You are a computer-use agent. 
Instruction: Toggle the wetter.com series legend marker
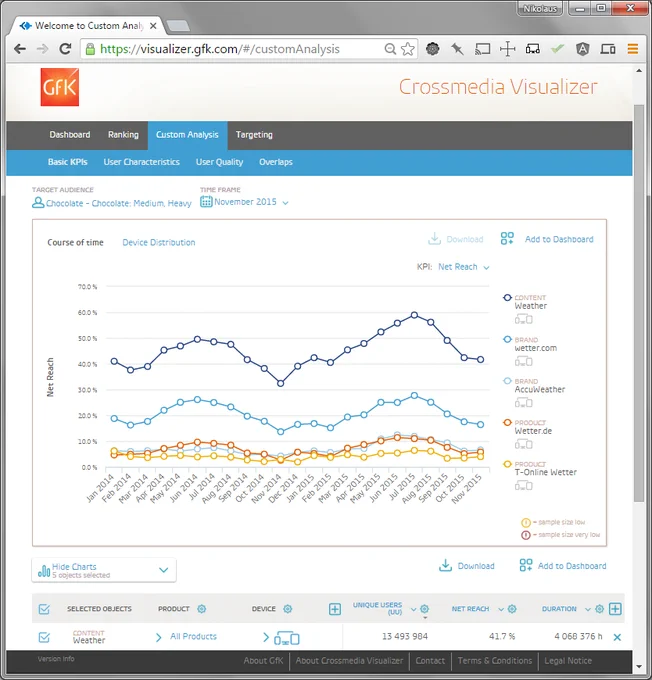click(x=507, y=339)
